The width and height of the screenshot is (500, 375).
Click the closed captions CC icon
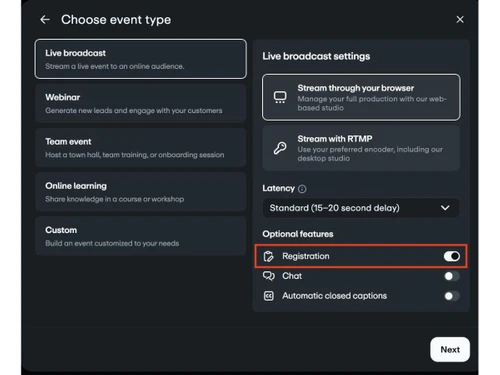(269, 296)
